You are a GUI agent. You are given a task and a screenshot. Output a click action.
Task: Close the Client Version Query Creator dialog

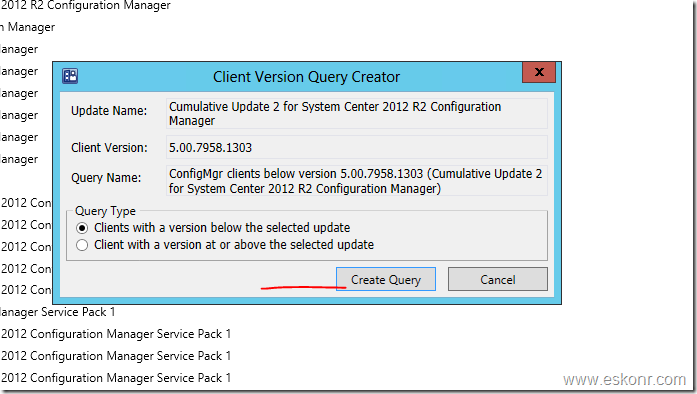pyautogui.click(x=539, y=72)
